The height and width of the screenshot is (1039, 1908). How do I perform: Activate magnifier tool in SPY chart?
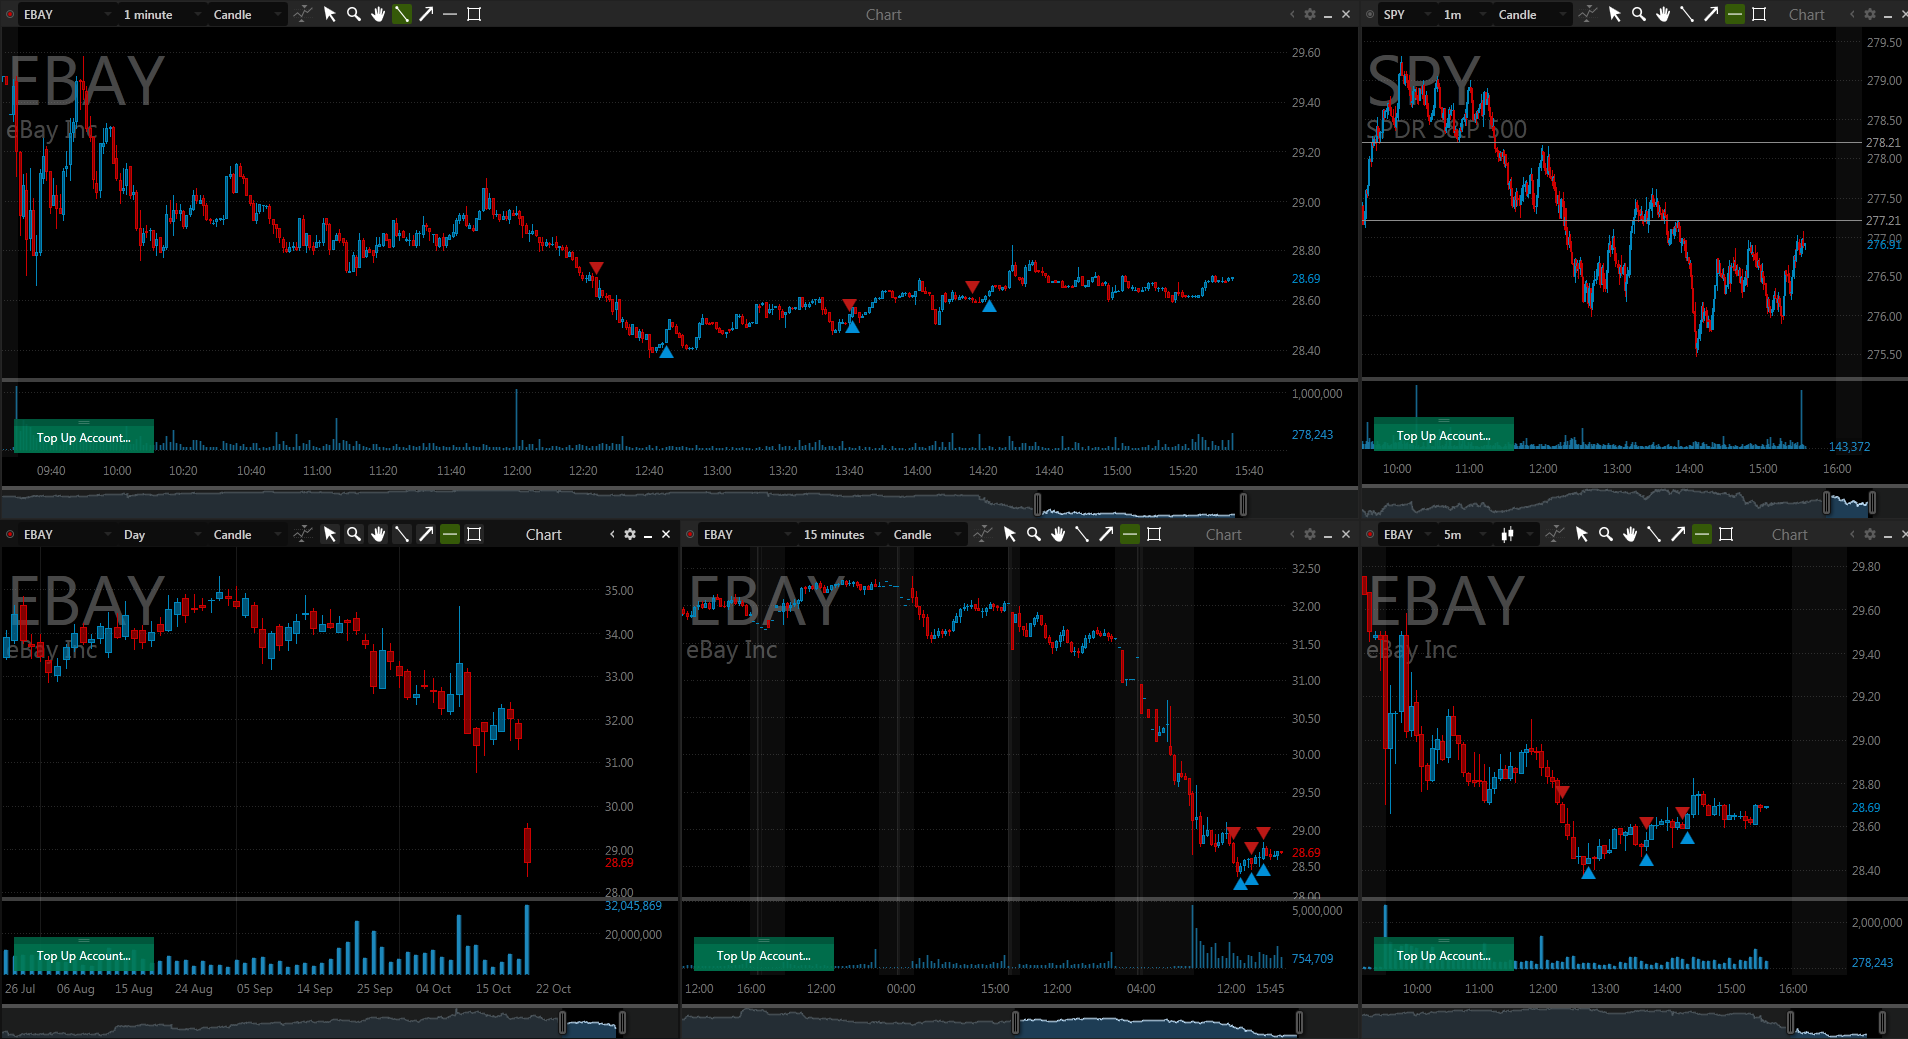1638,14
